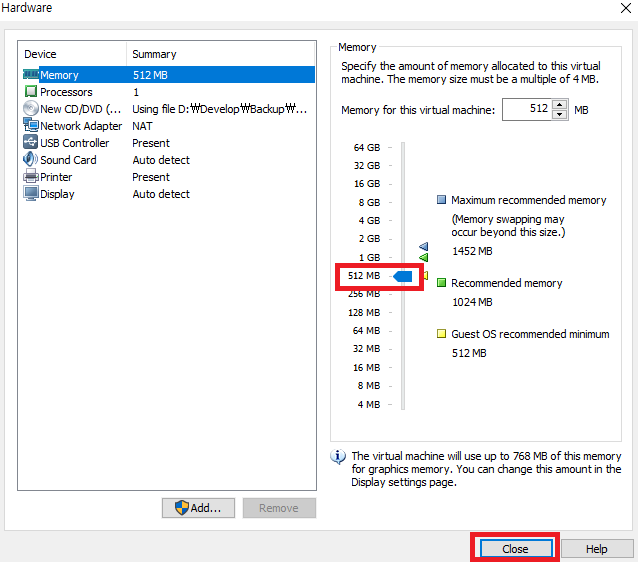Click the 32 MB scale label
This screenshot has height=562, width=638.
click(x=366, y=349)
